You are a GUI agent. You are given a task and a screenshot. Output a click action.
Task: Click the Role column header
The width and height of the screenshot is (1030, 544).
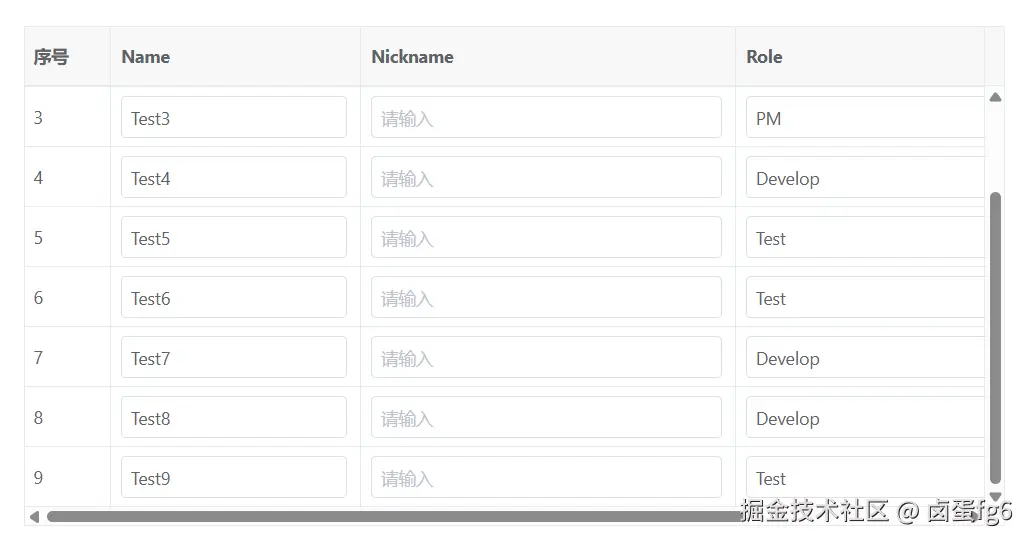[x=764, y=57]
